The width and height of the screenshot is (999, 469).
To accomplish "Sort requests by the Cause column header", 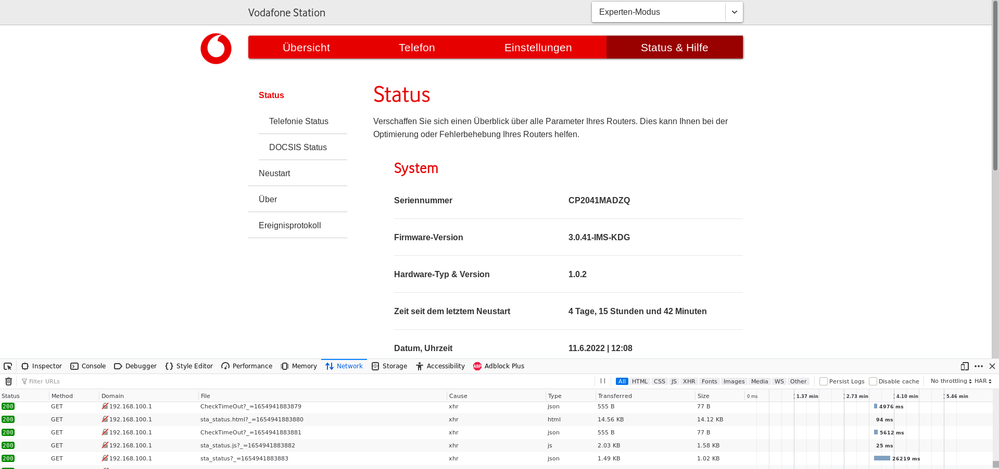I will point(496,396).
